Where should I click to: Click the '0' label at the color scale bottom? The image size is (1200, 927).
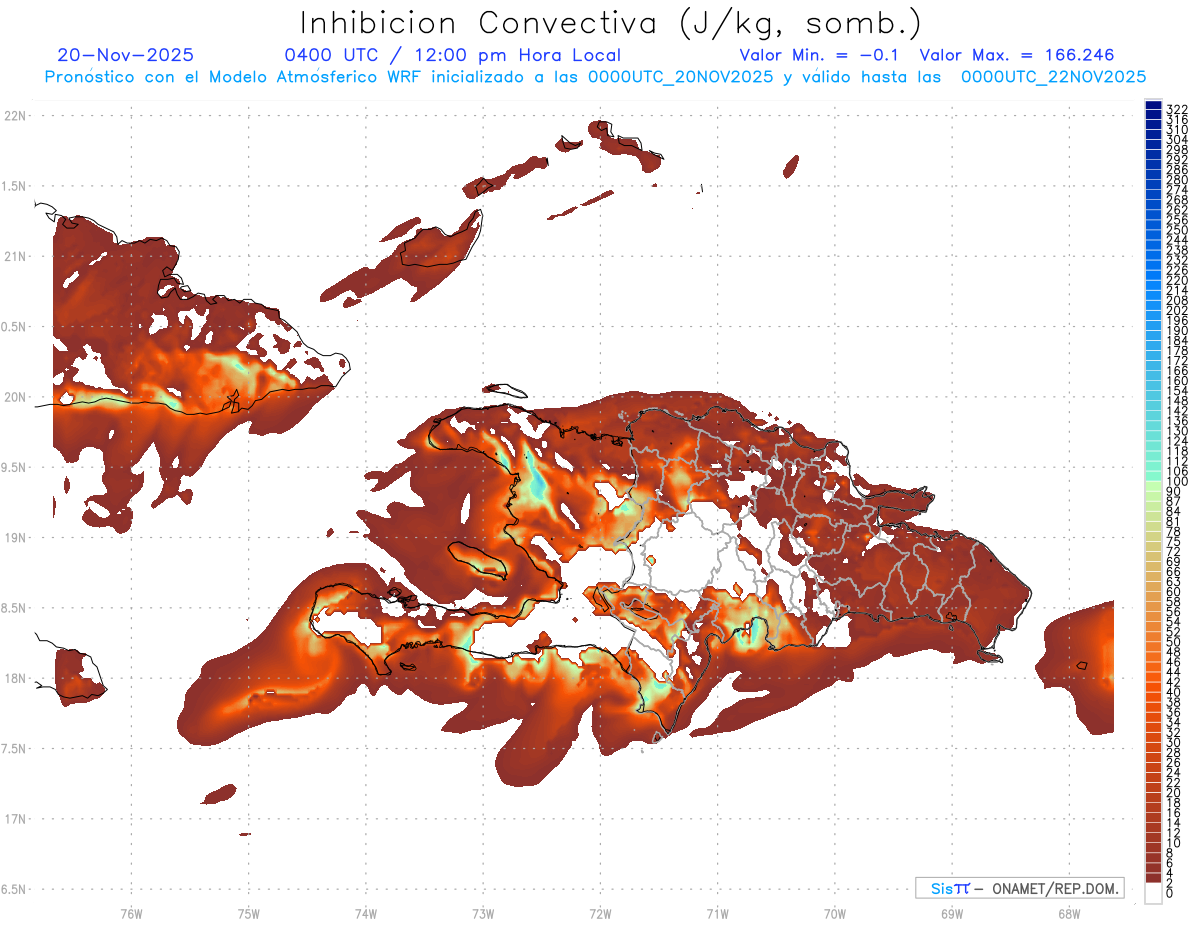[1170, 892]
